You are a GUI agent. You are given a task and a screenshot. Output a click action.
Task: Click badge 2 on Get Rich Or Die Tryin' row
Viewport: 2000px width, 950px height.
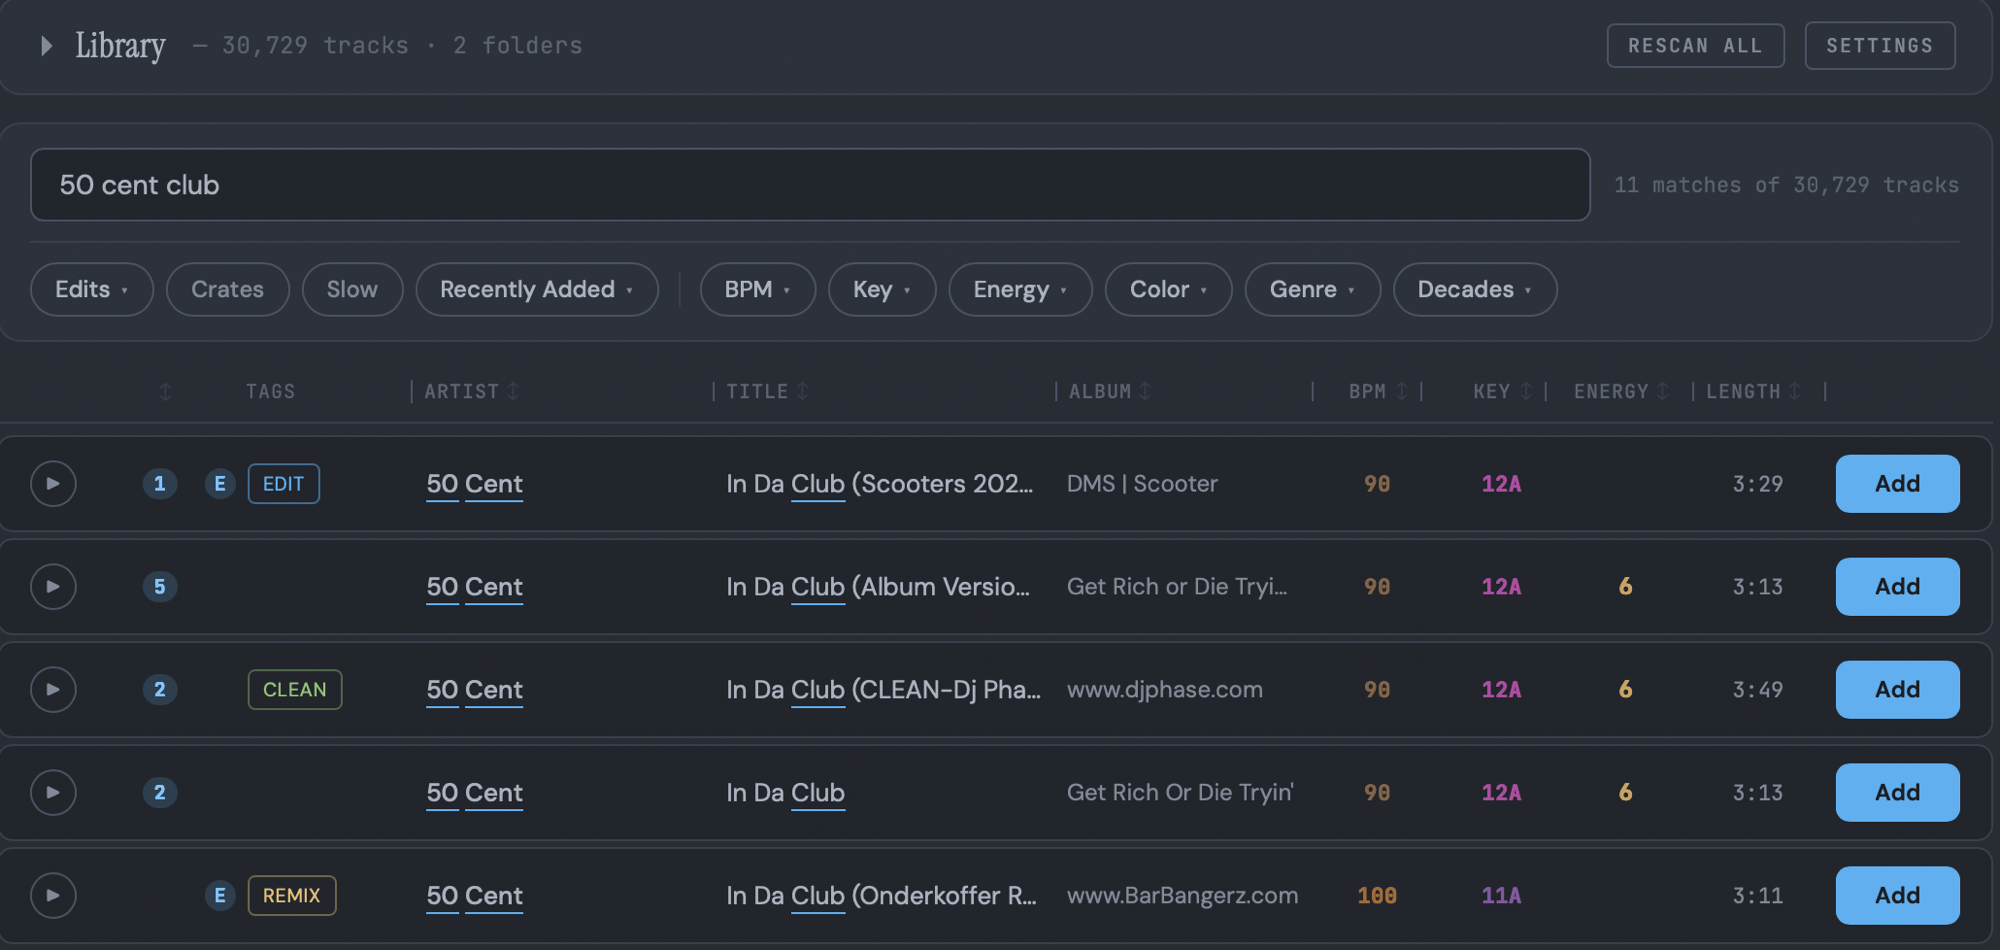coord(159,793)
